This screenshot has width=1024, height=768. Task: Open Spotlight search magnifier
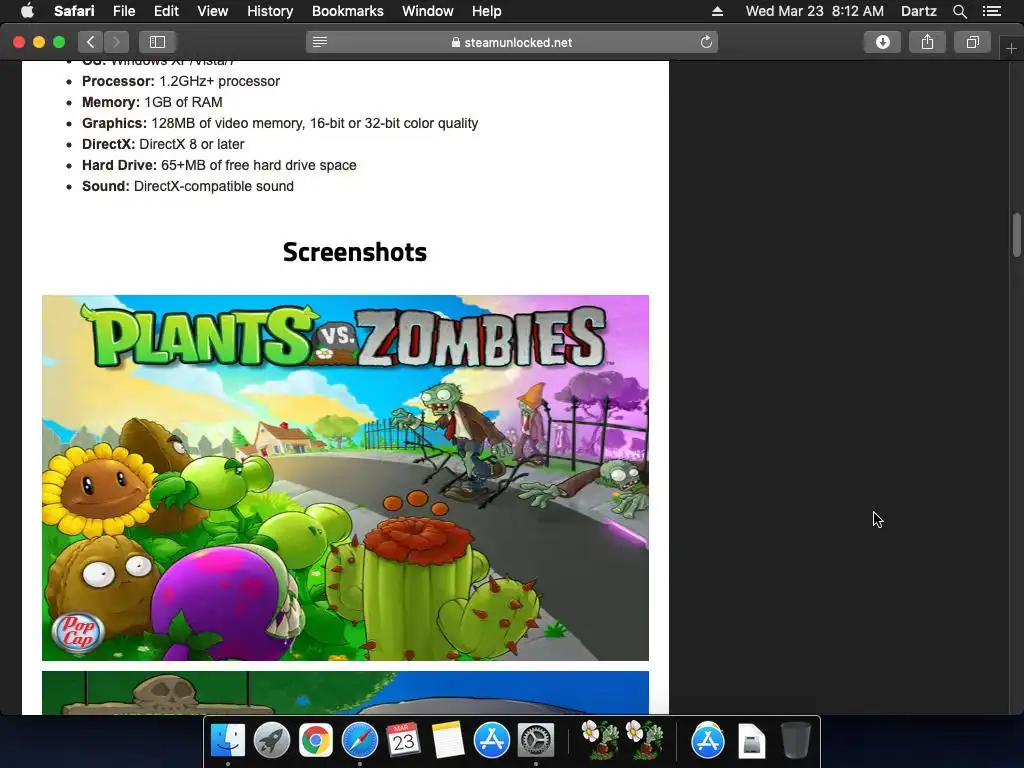pos(959,11)
